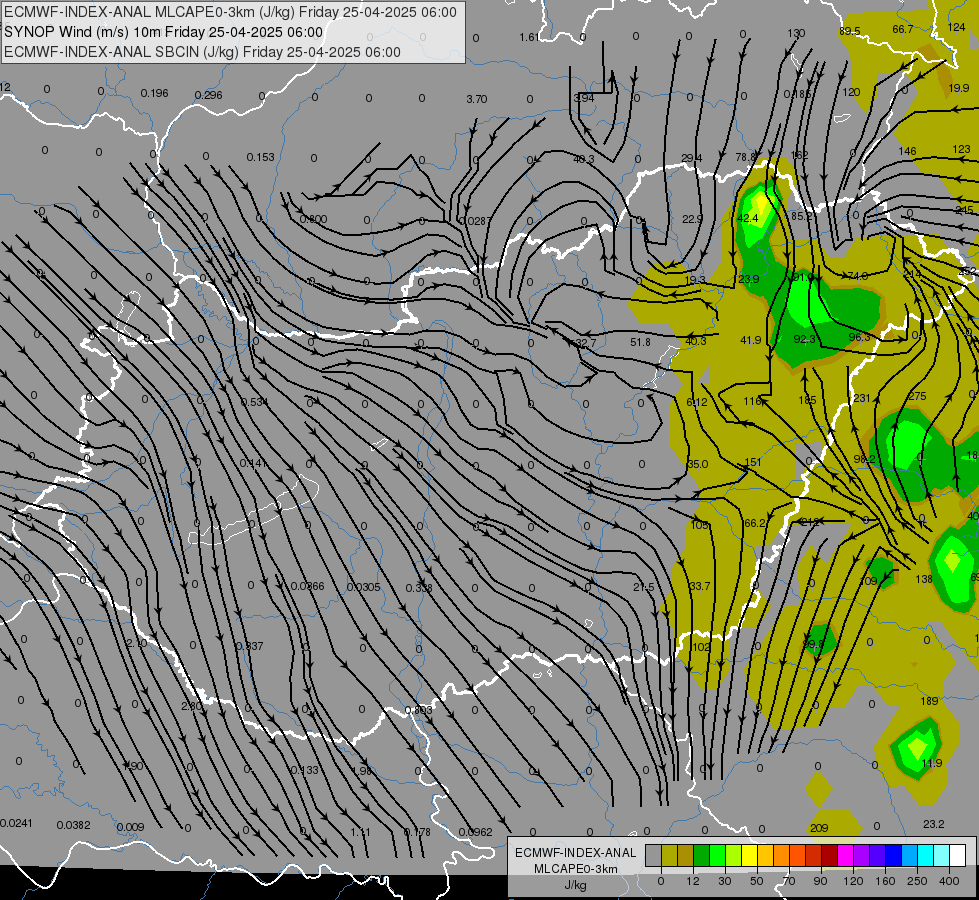This screenshot has width=979, height=900.
Task: Click the map value 151
Action: tap(753, 462)
